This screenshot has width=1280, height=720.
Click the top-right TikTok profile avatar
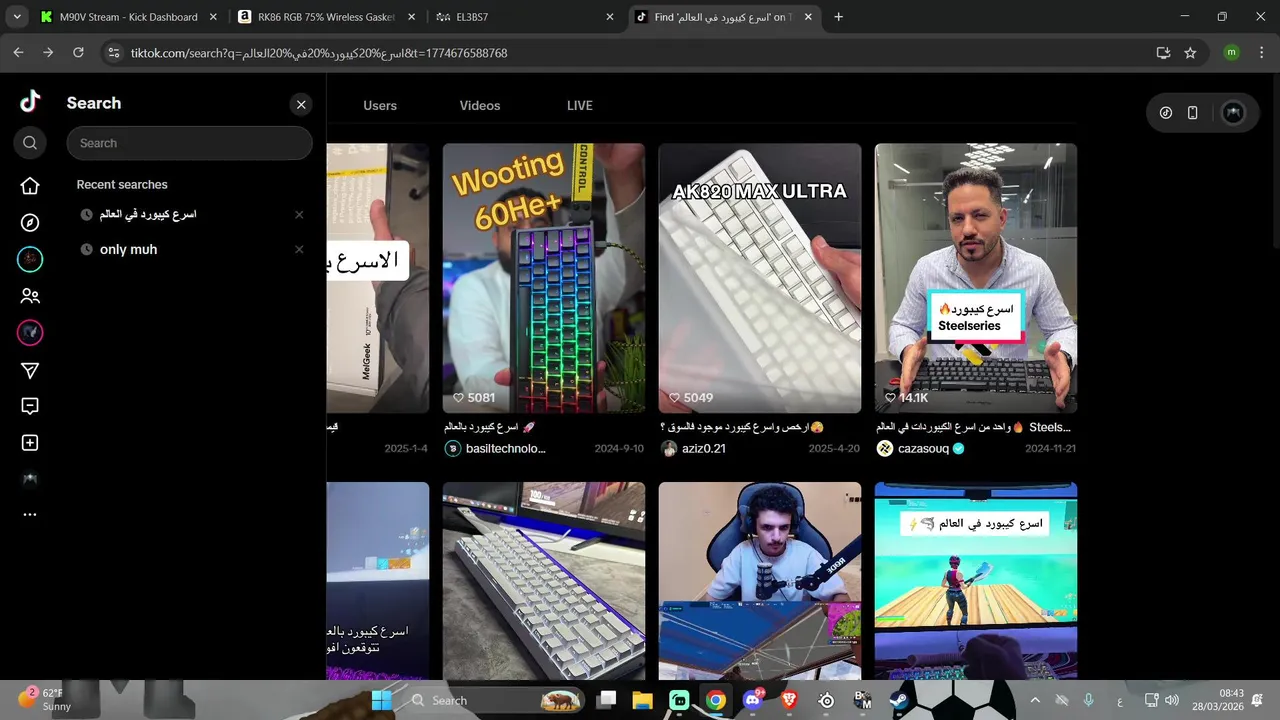coord(1233,113)
